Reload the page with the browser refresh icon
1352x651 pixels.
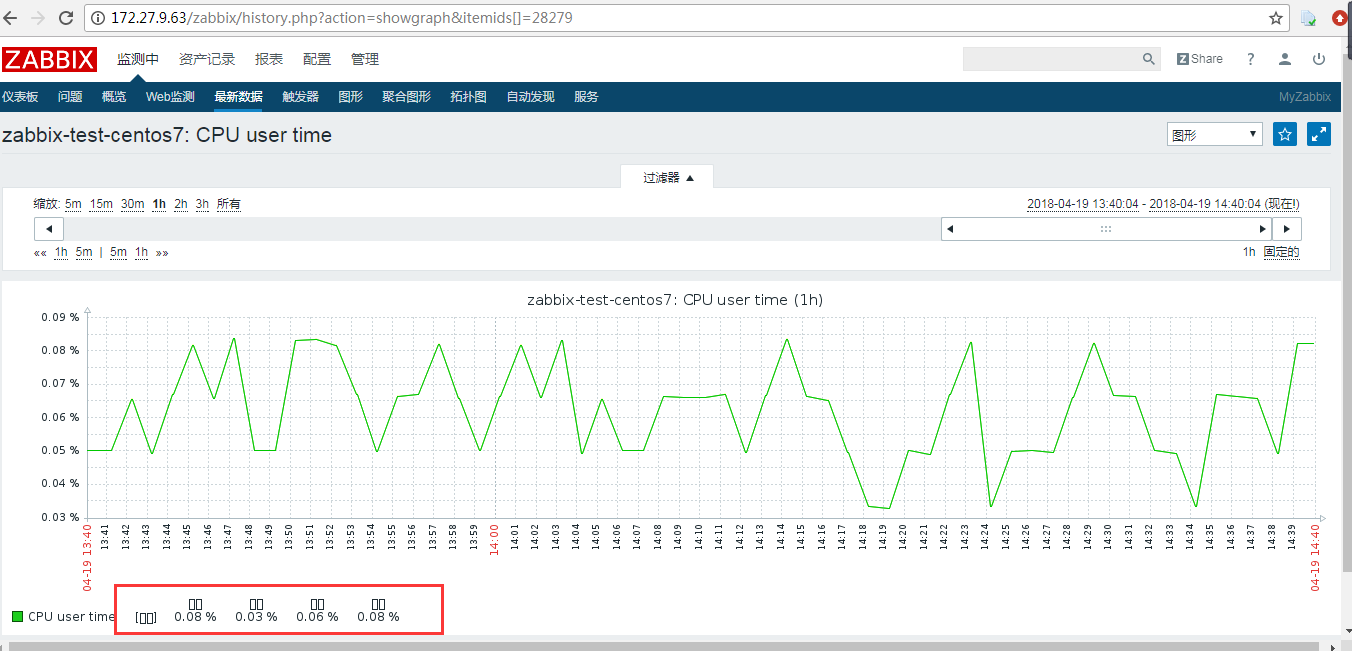64,17
